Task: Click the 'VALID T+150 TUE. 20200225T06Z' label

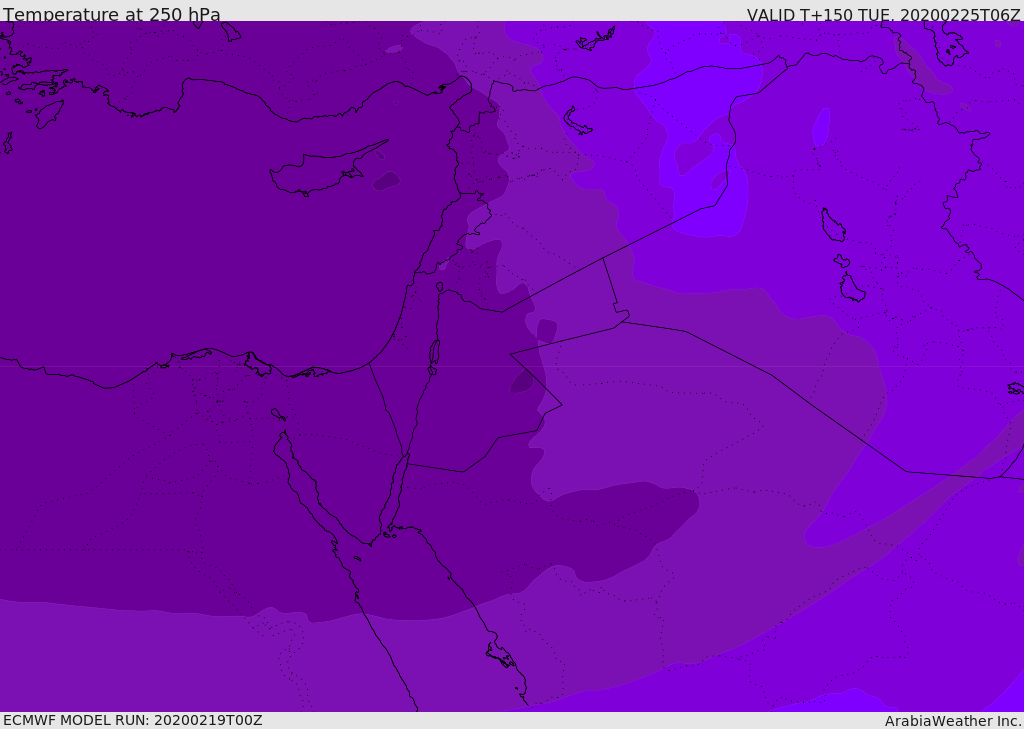Action: [x=884, y=15]
